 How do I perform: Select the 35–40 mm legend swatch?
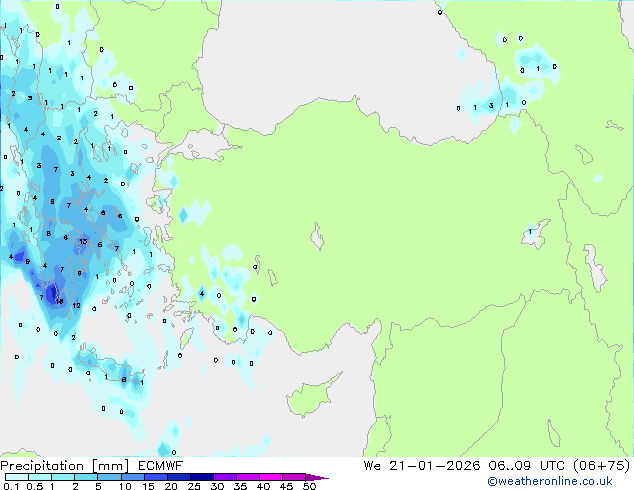click(x=247, y=477)
